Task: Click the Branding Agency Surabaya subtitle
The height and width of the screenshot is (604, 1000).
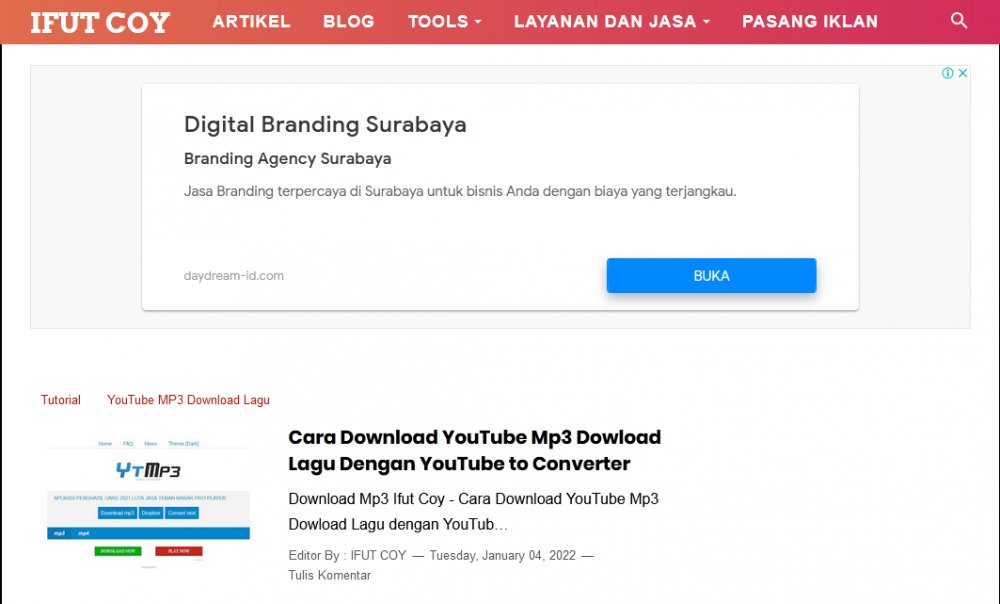Action: [288, 159]
